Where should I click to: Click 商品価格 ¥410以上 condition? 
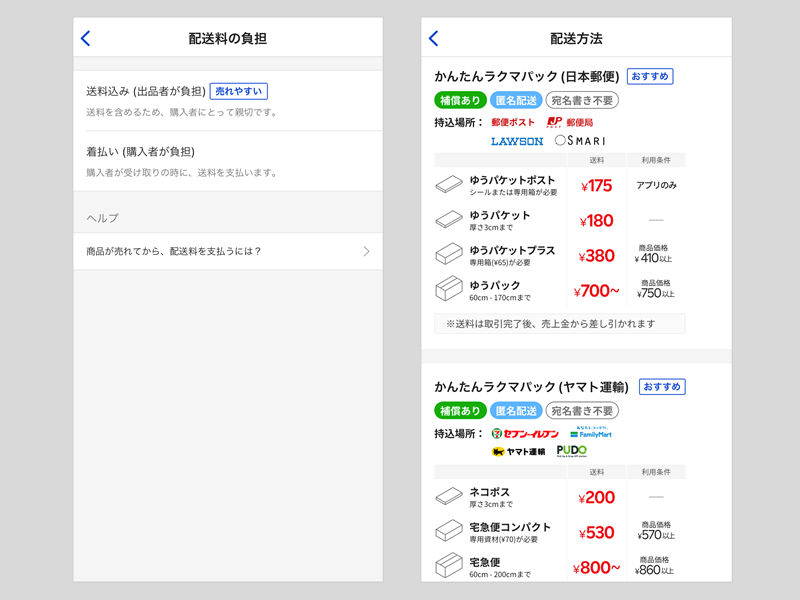[654, 254]
